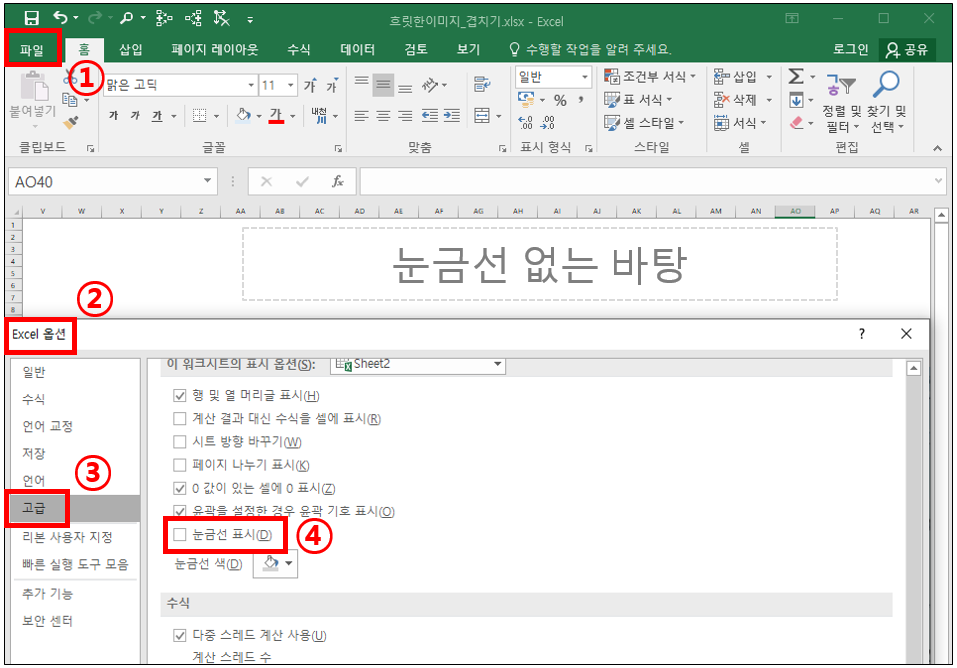This screenshot has height=668, width=957.
Task: Toggle underline formatting 가 icon
Action: coord(157,115)
